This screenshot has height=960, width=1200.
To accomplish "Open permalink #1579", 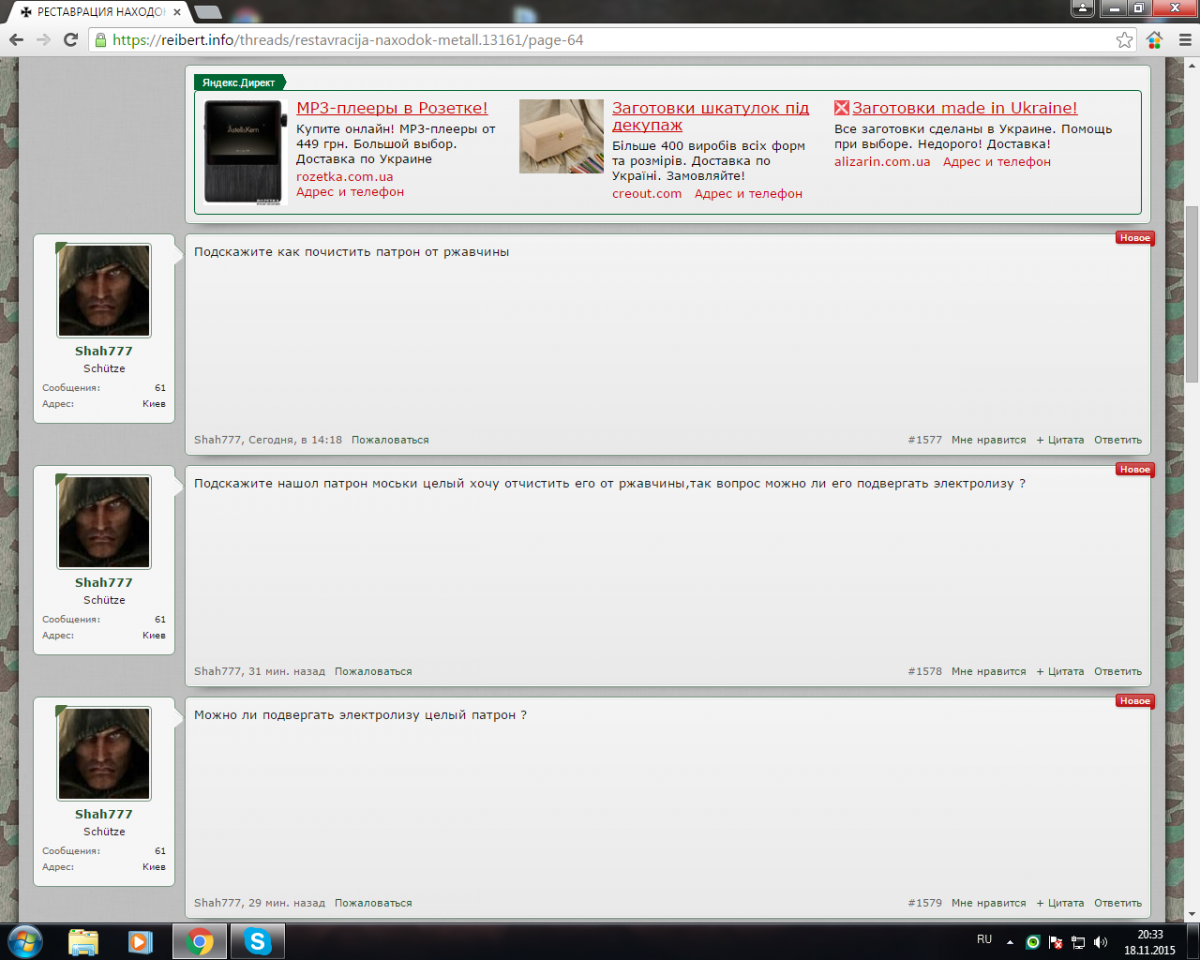I will pyautogui.click(x=925, y=903).
